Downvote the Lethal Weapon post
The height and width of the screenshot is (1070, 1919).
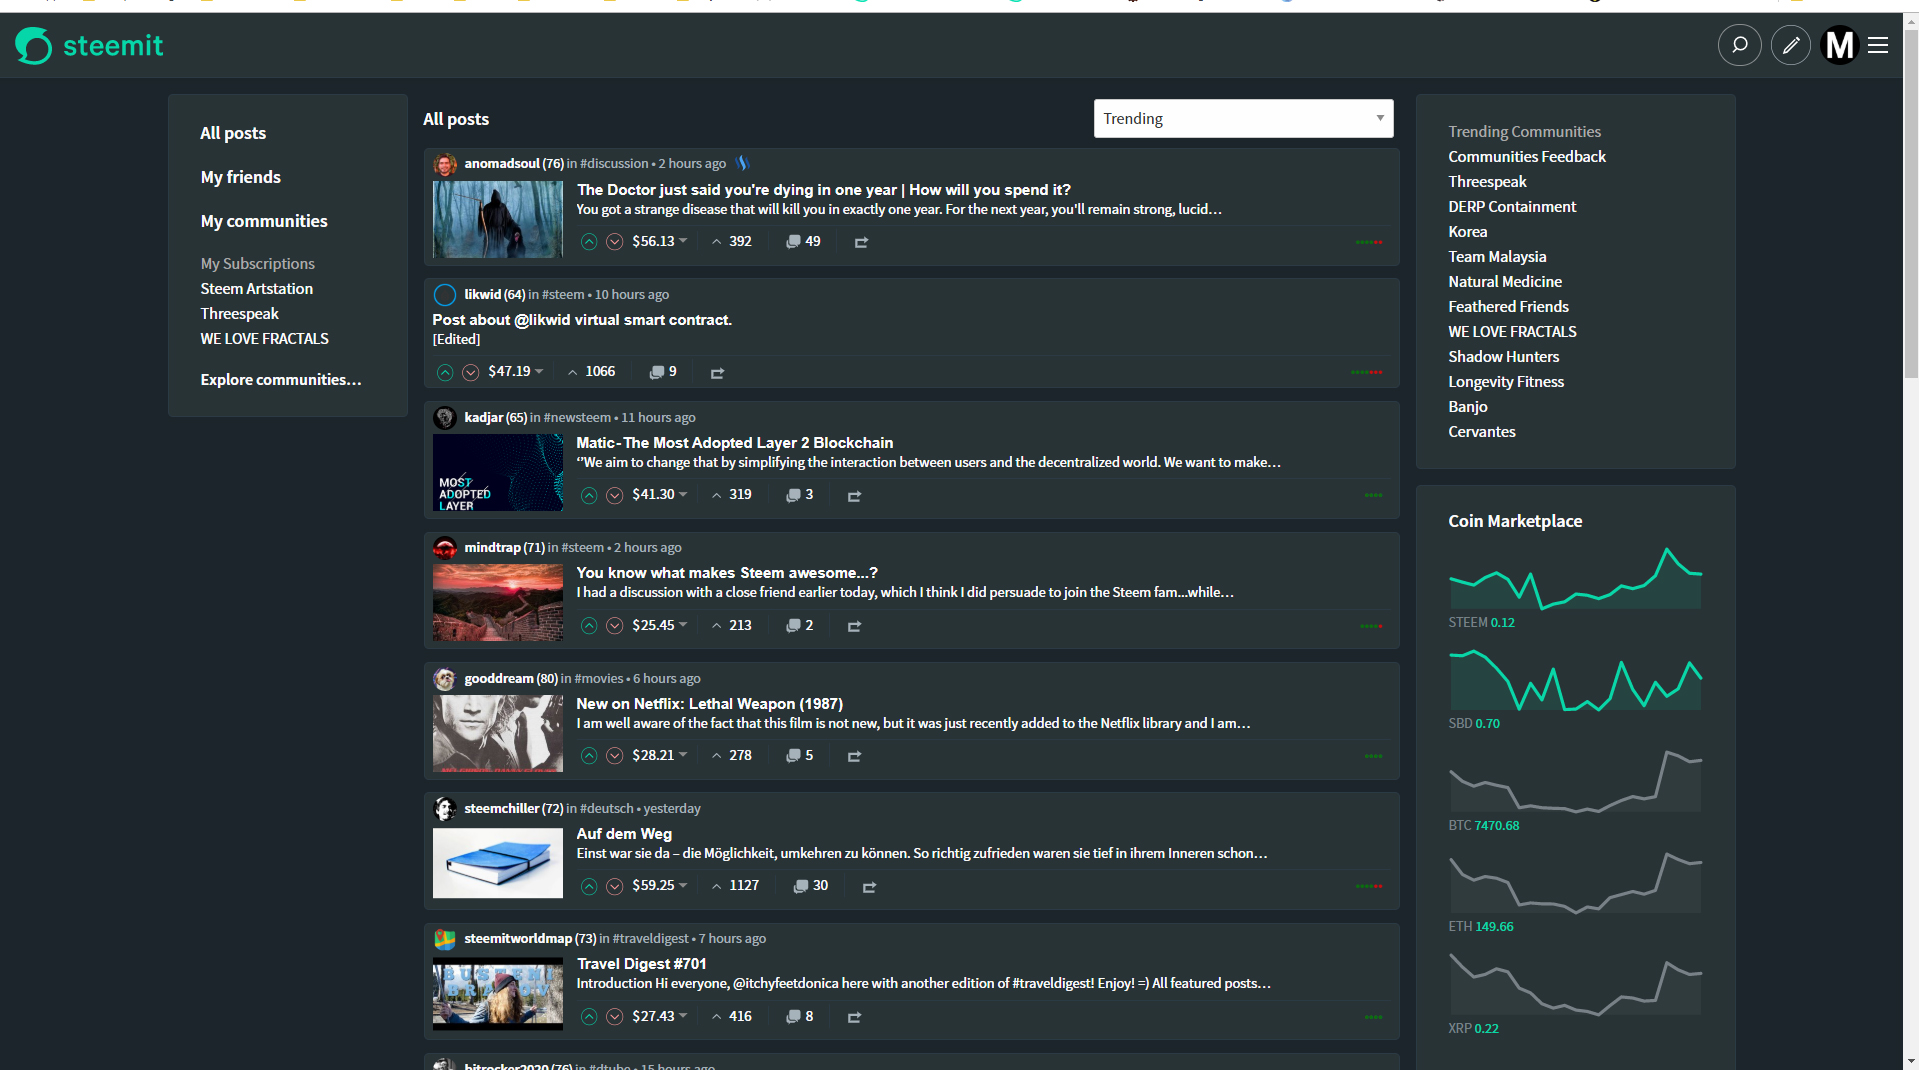pos(615,756)
